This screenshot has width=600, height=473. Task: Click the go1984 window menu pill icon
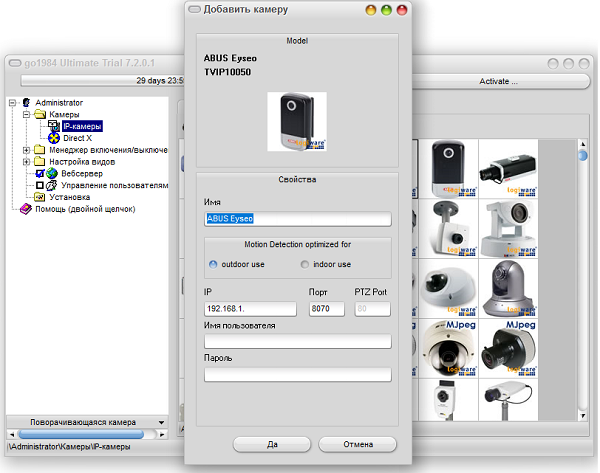[x=15, y=63]
